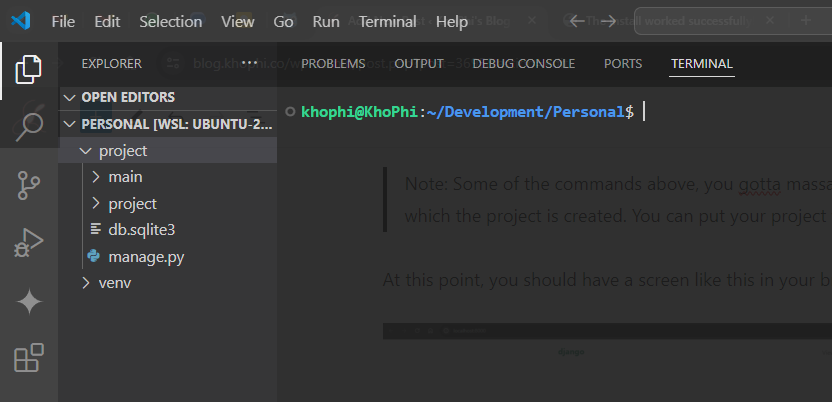Open the Explorer view in activity bar
The height and width of the screenshot is (402, 832).
(29, 69)
